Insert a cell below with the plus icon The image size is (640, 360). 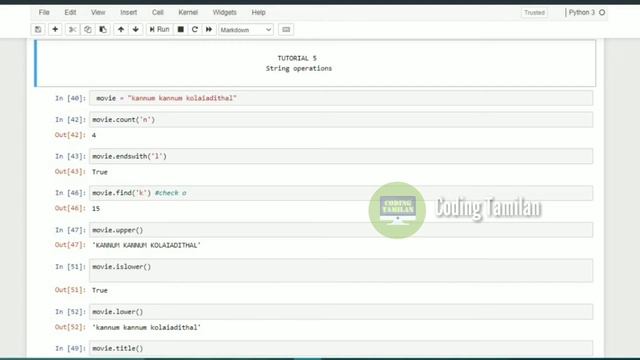(55, 29)
